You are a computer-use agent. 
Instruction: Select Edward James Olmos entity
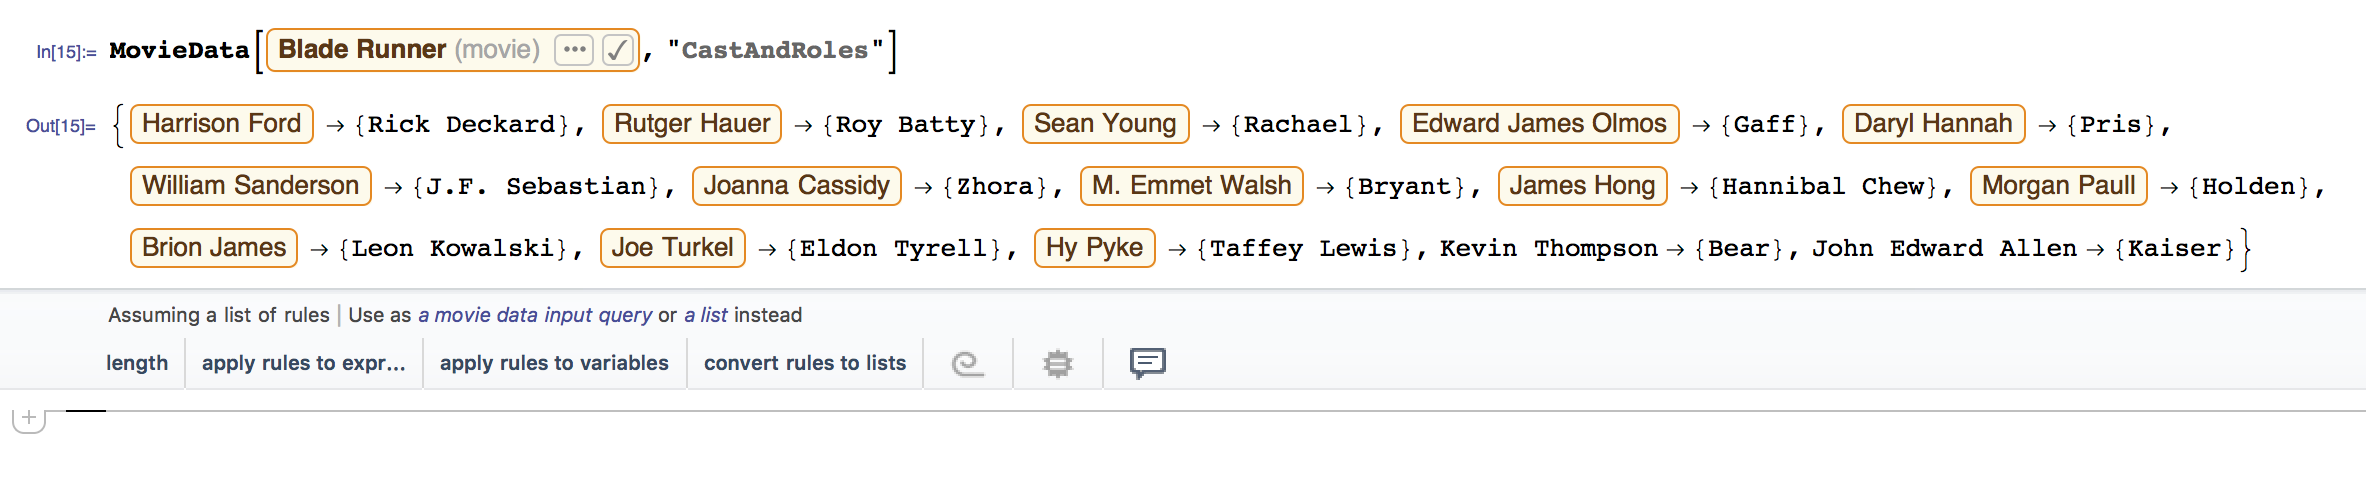[1539, 124]
